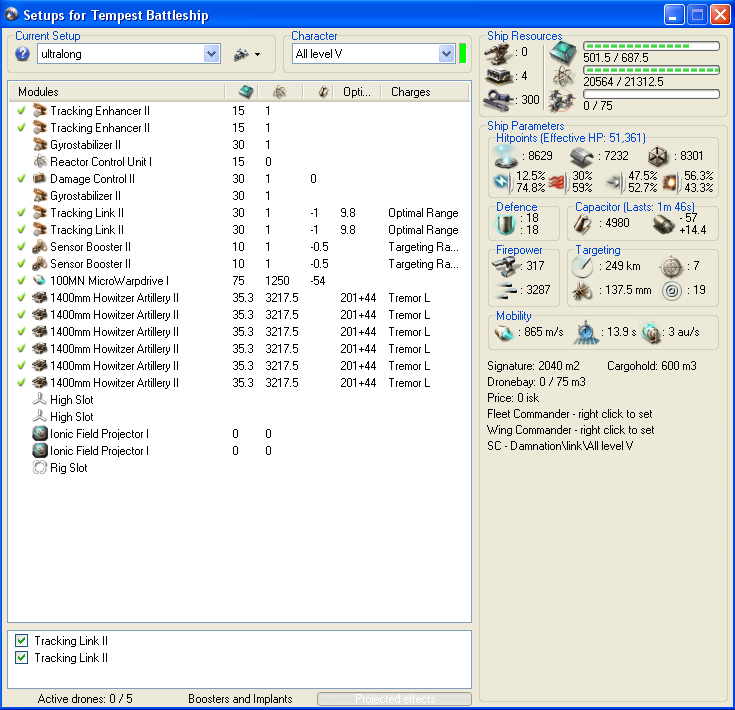
Task: Click the last 1400mm Howitzer Artillery icon
Action: (x=40, y=383)
